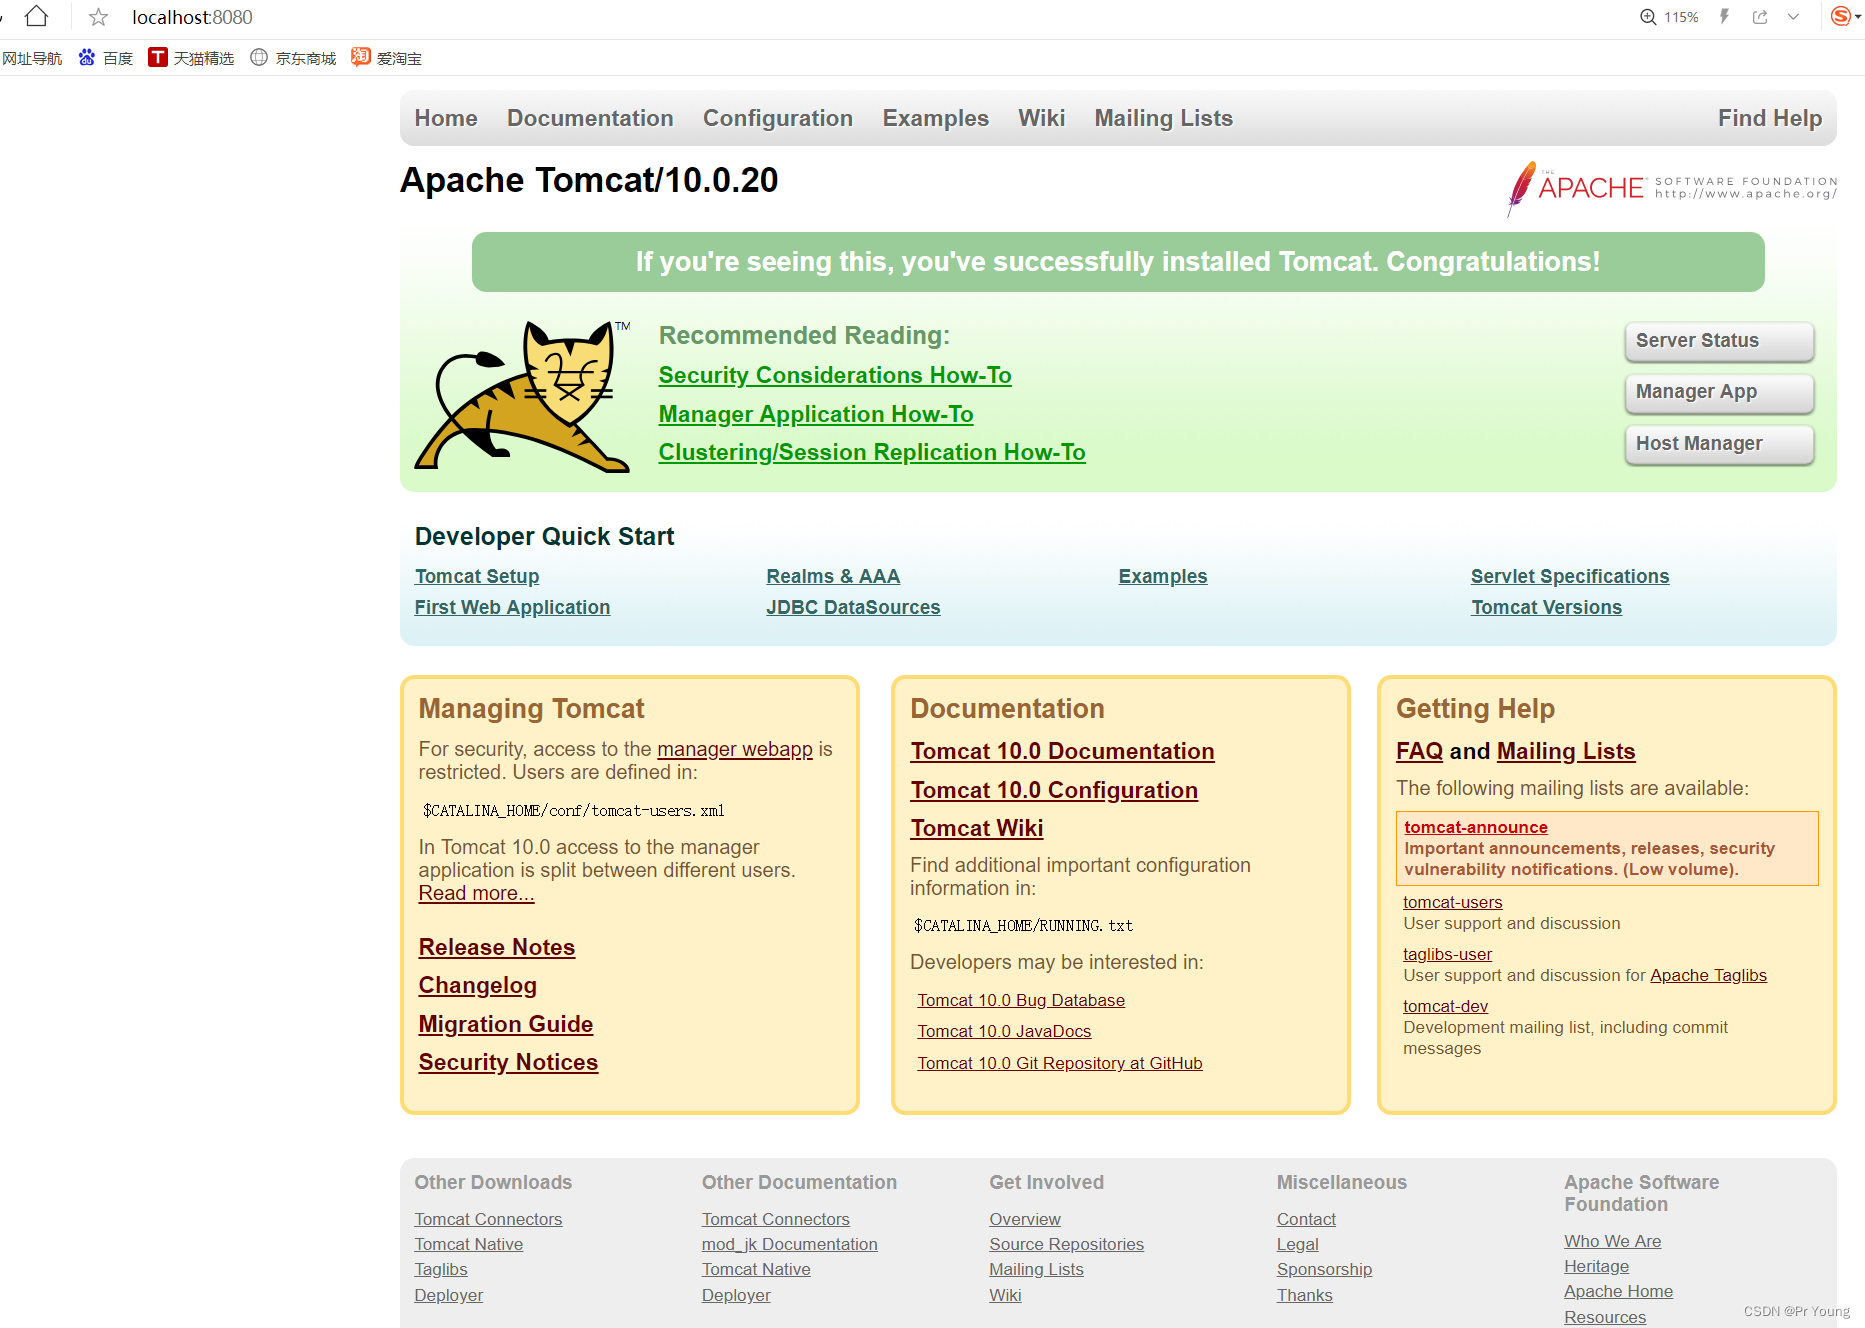
Task: Open the Changelog link
Action: (478, 985)
